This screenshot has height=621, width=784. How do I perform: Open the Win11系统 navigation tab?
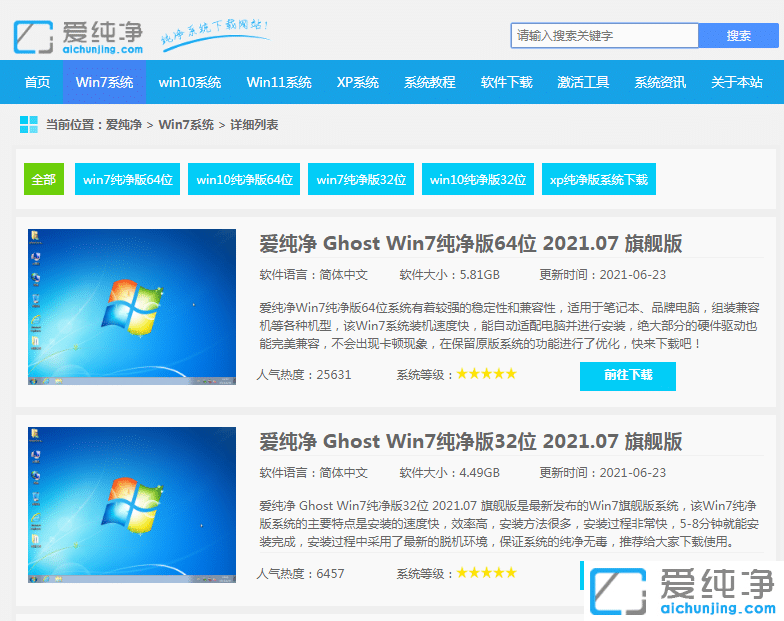pos(279,82)
